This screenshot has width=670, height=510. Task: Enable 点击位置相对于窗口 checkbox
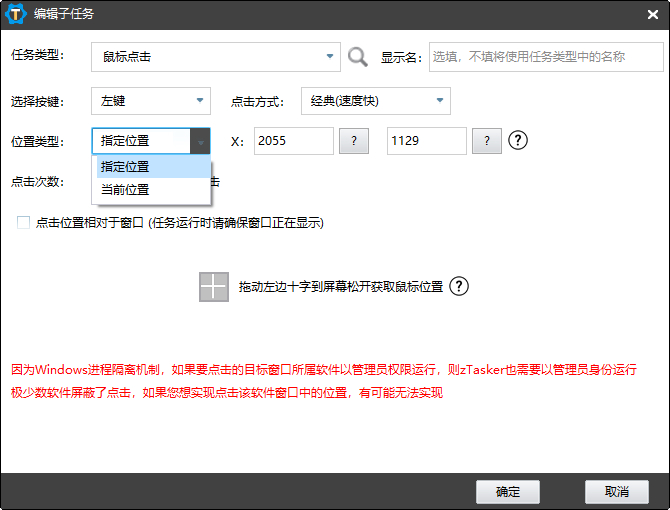(23, 223)
